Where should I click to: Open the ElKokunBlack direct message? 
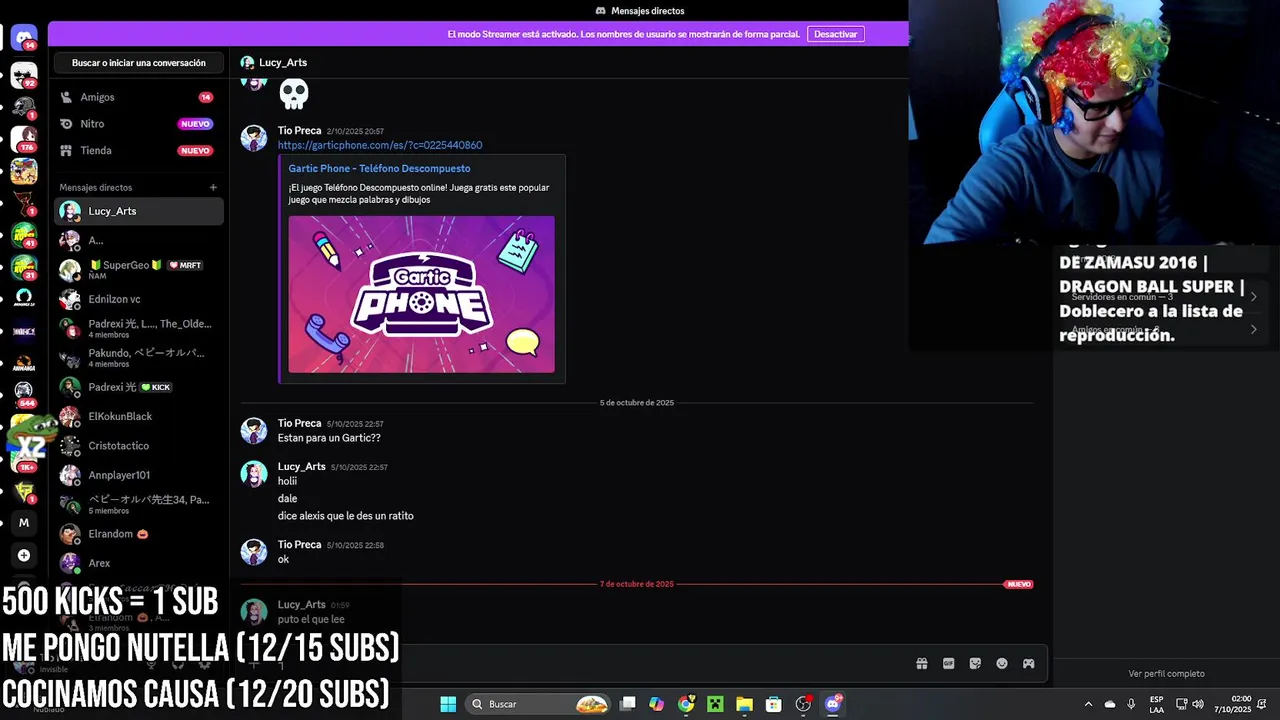point(138,416)
